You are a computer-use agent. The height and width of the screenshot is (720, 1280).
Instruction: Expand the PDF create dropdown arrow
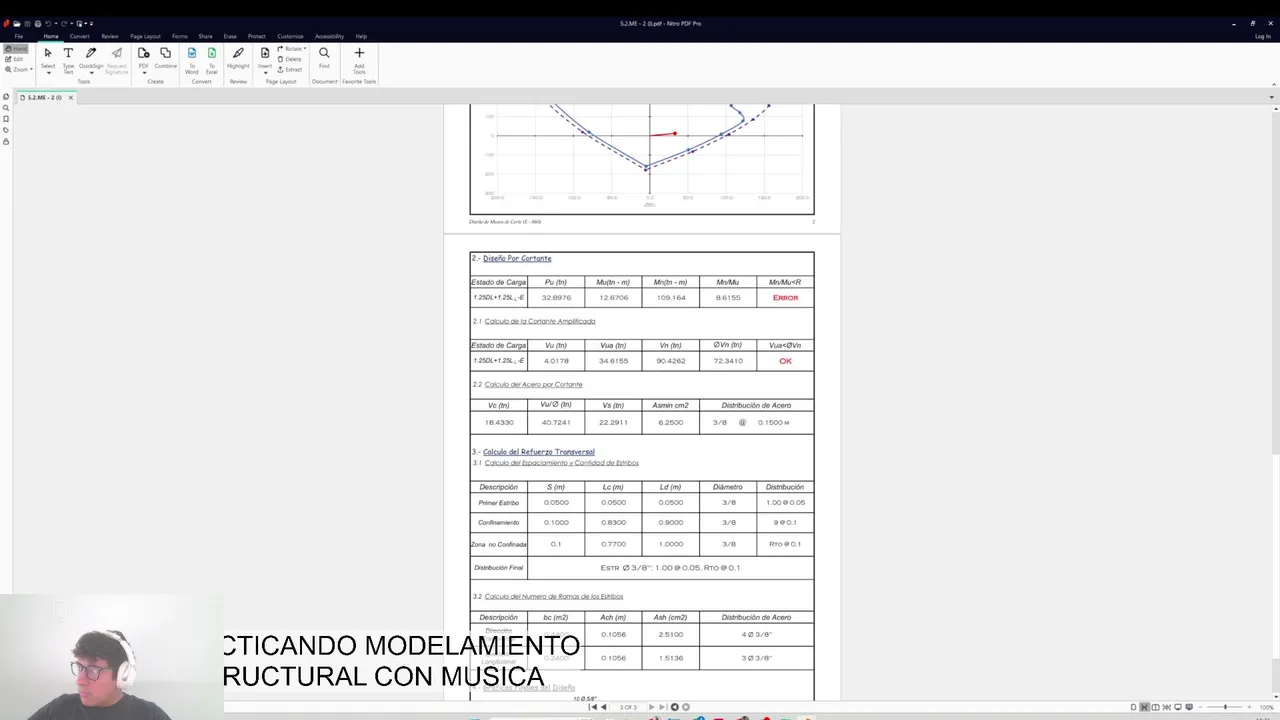pos(143,72)
